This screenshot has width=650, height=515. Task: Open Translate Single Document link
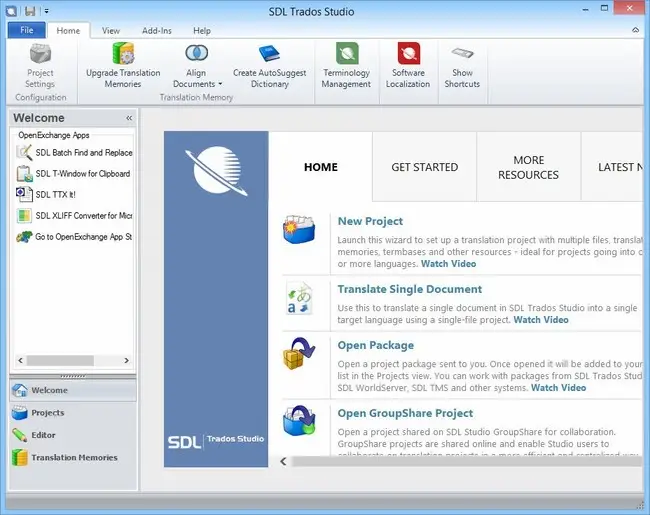click(410, 289)
